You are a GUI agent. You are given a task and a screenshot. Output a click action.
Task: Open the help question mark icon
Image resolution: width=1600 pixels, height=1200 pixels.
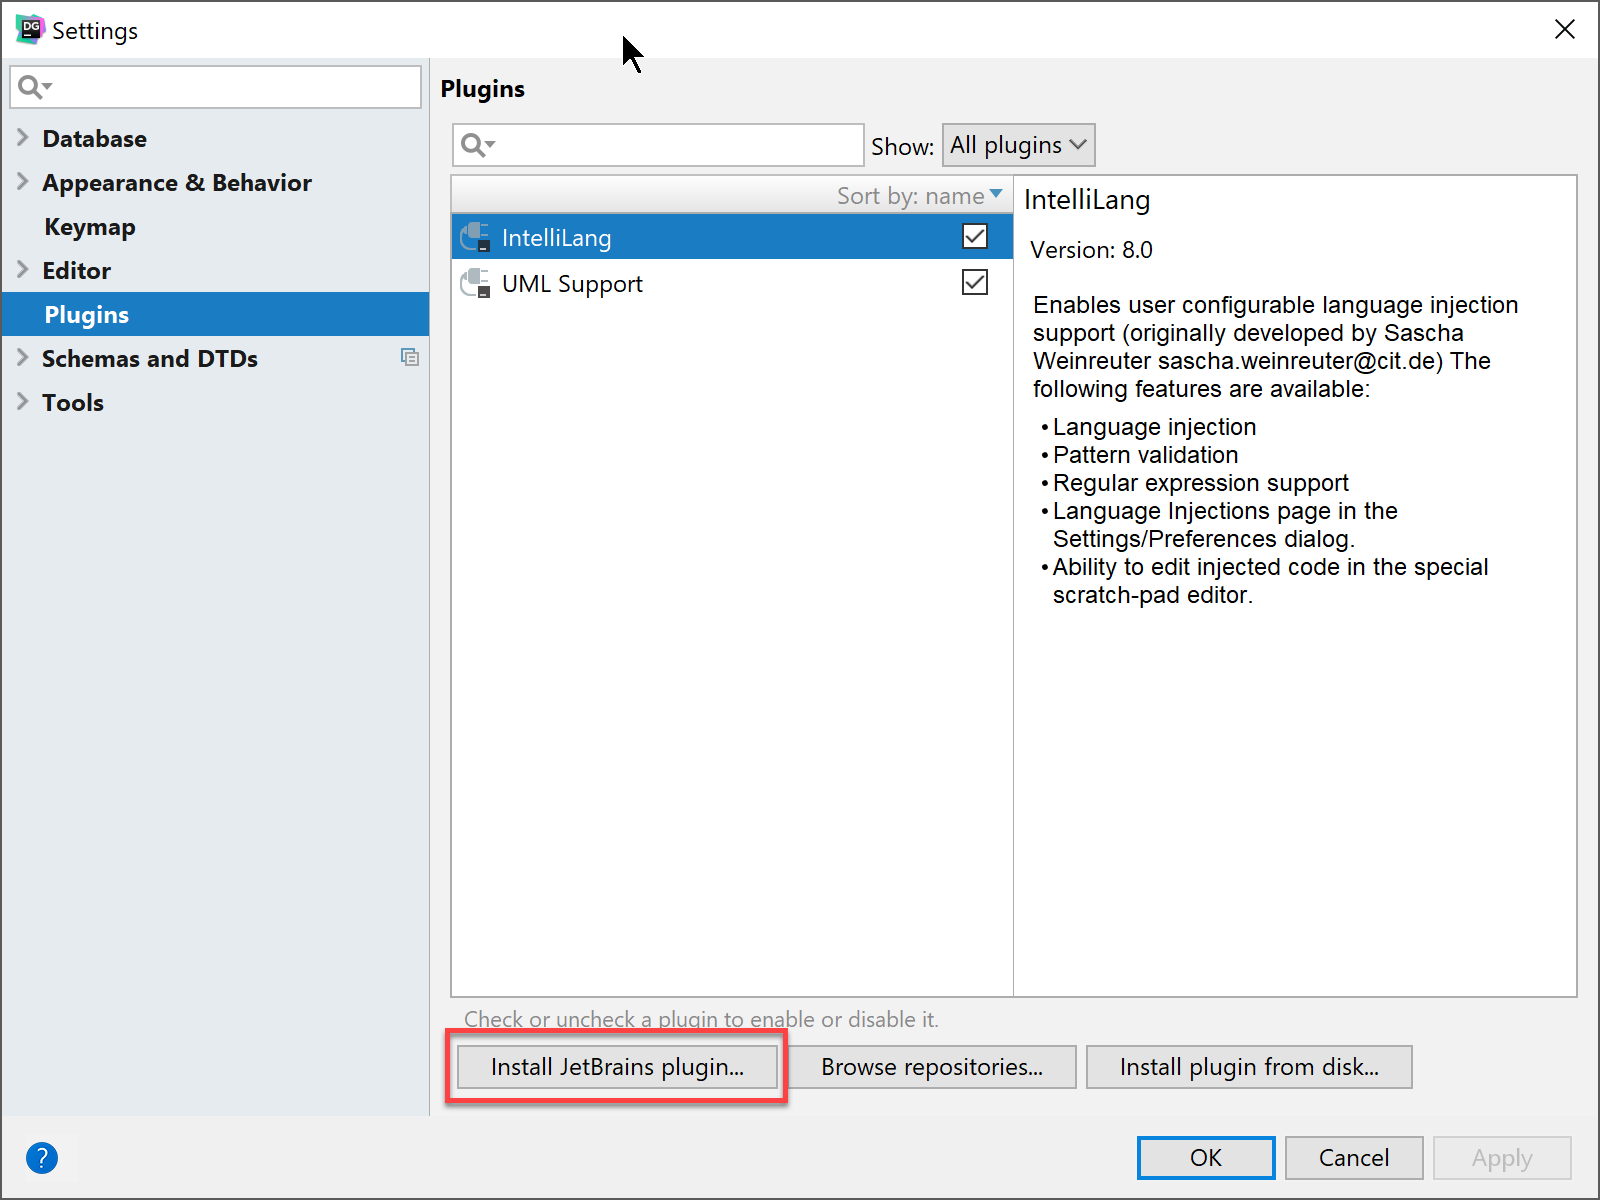click(42, 1158)
